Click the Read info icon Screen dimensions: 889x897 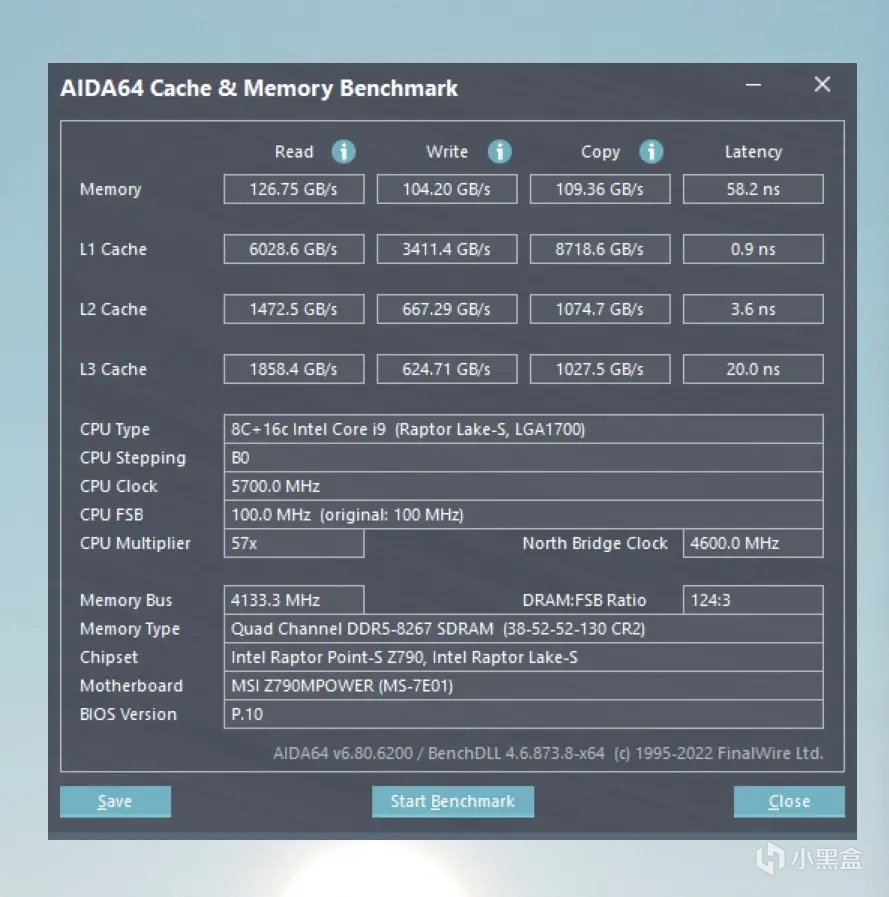[343, 152]
